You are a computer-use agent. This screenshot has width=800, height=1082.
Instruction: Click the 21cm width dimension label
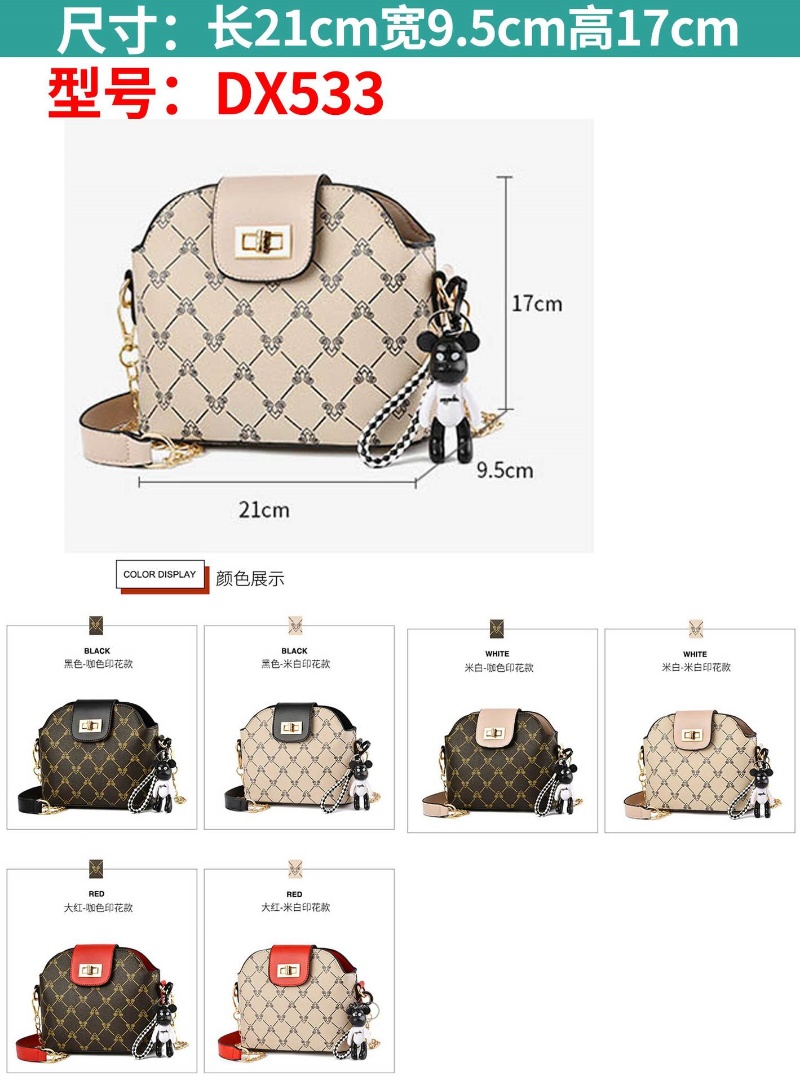coord(264,510)
